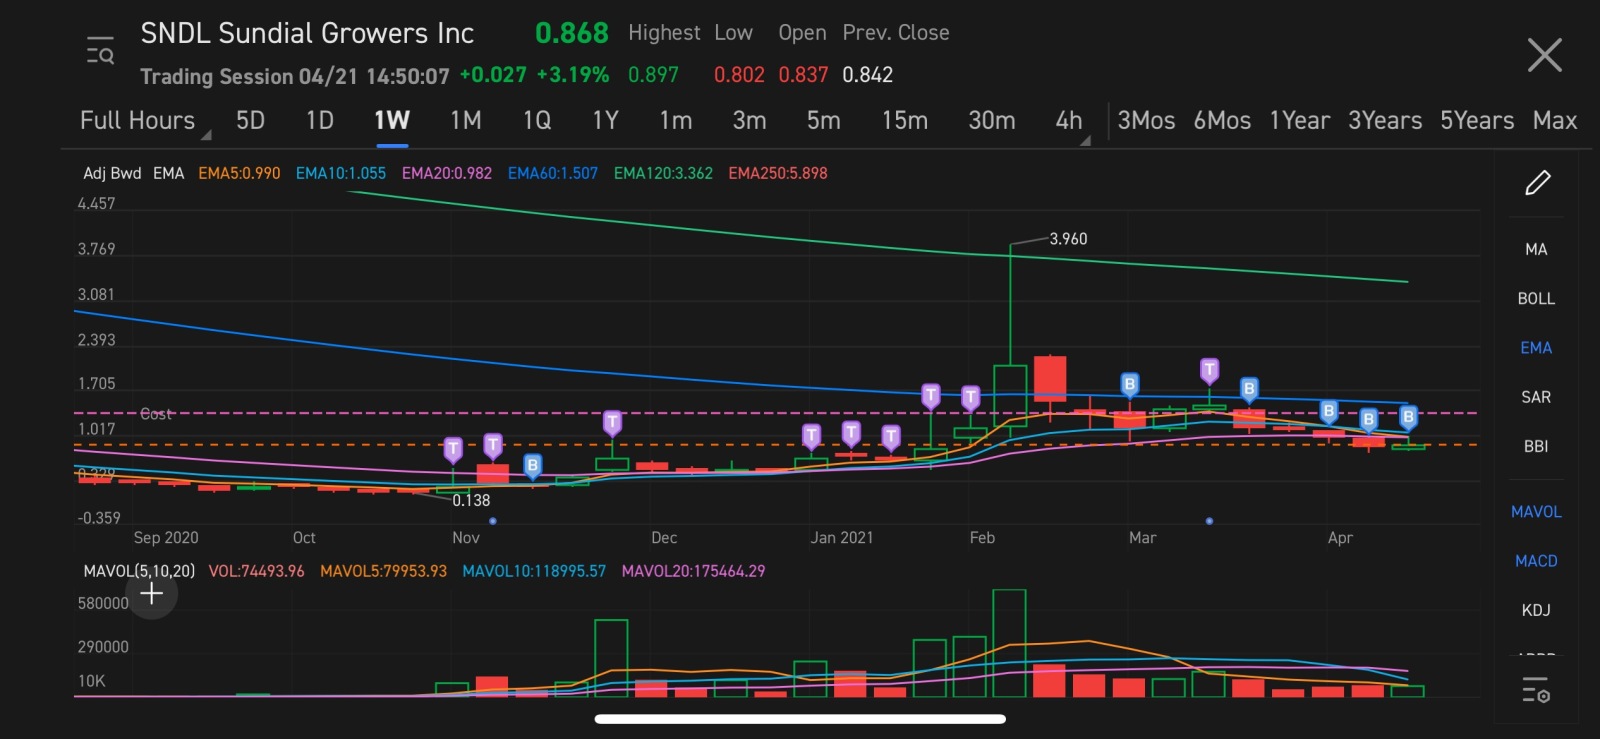
Task: Tap the B trade marker near Nov low
Action: pyautogui.click(x=532, y=465)
